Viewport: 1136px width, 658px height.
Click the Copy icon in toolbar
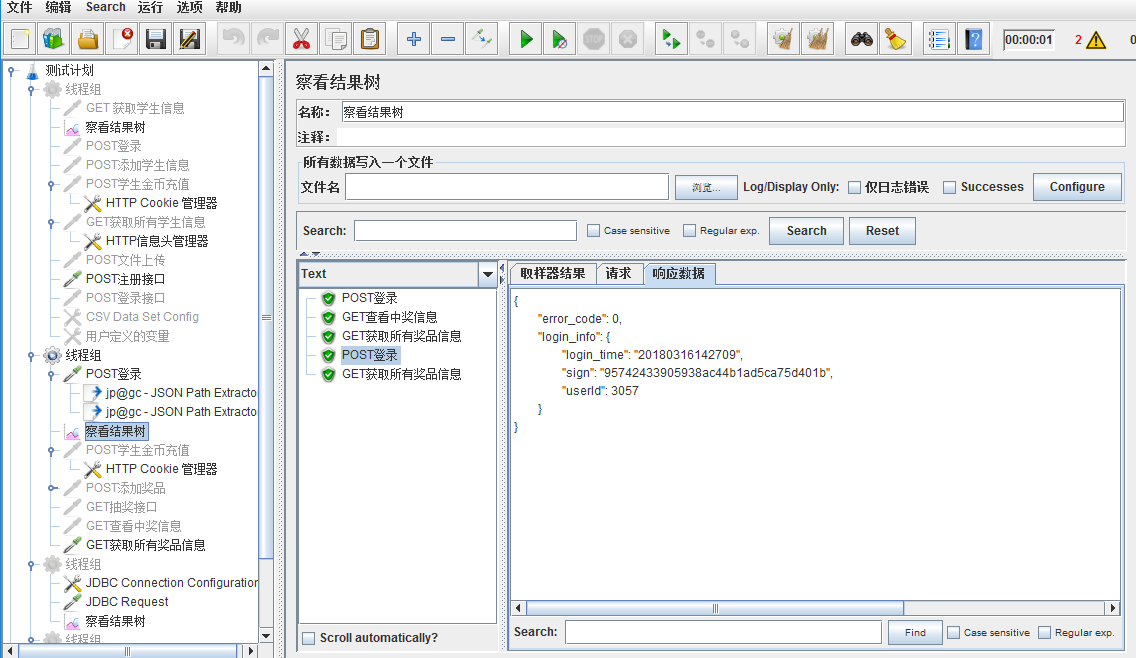[x=336, y=39]
